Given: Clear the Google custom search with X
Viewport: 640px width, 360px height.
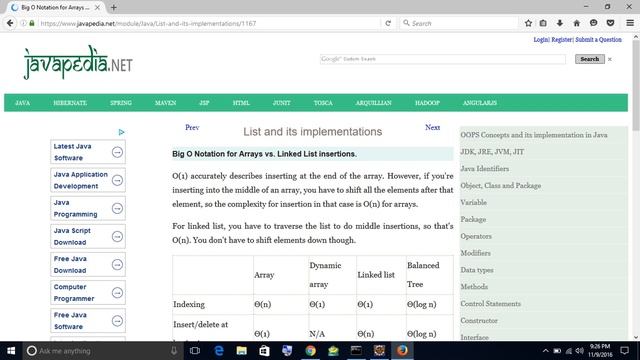Looking at the screenshot, I should click(x=610, y=59).
